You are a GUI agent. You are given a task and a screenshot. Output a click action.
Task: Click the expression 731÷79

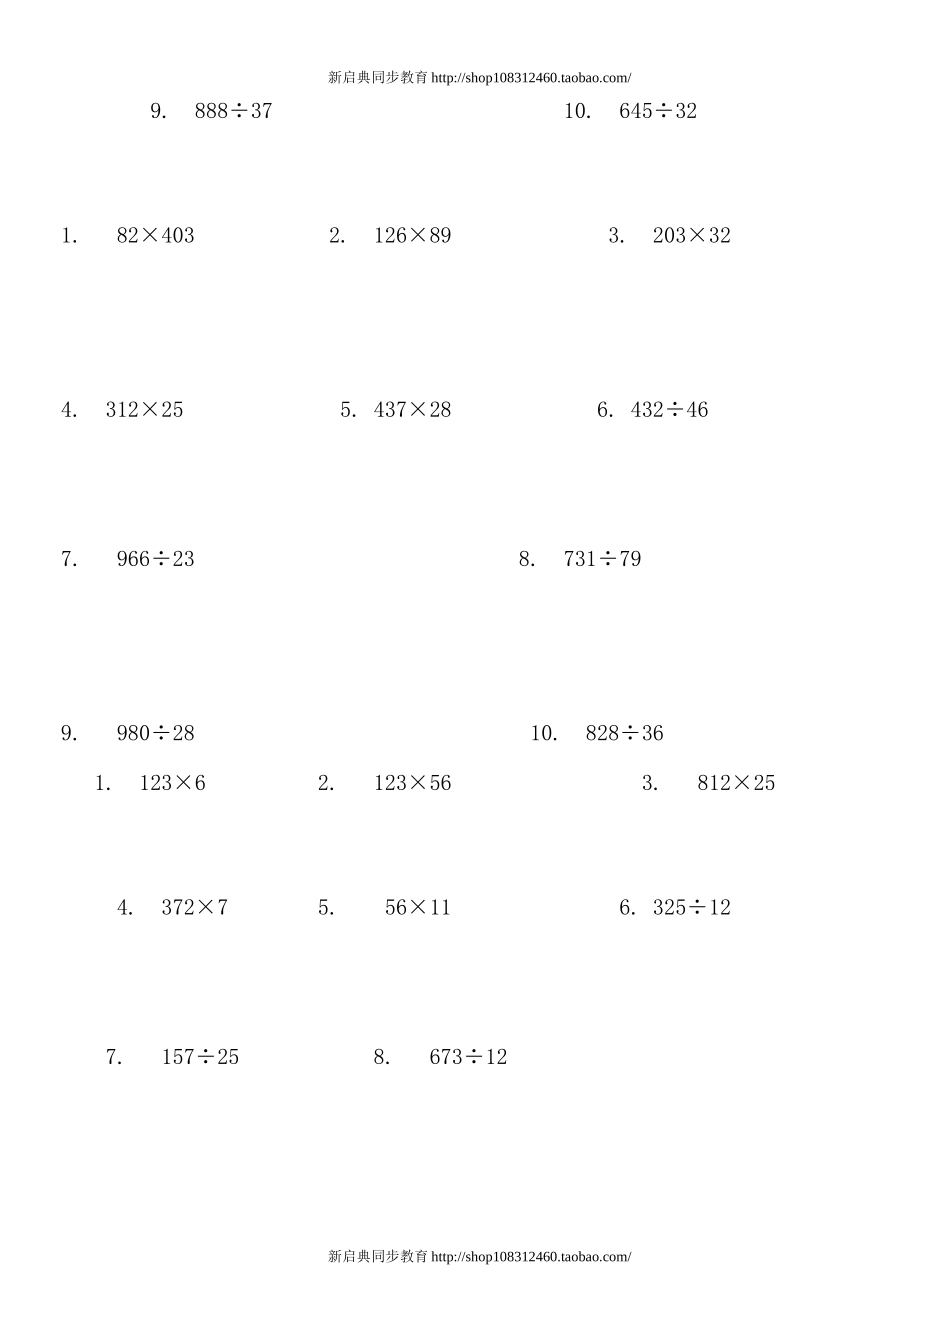pyautogui.click(x=603, y=559)
